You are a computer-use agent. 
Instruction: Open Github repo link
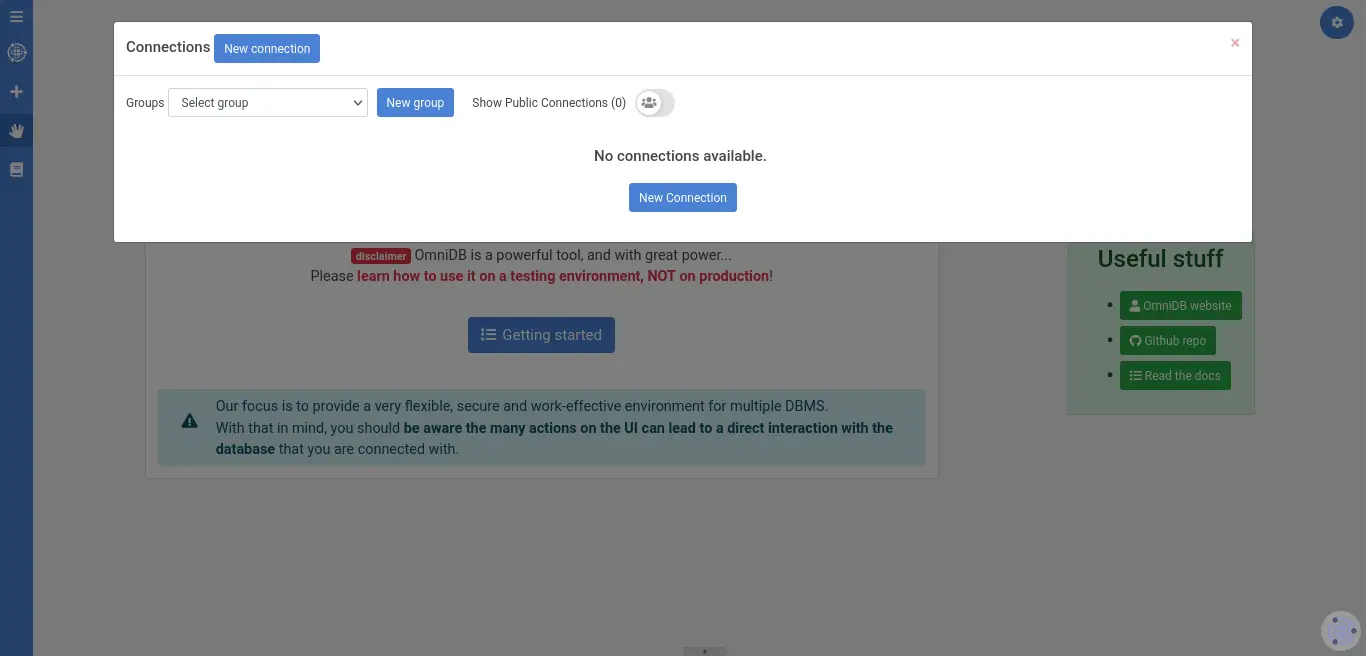click(1168, 341)
